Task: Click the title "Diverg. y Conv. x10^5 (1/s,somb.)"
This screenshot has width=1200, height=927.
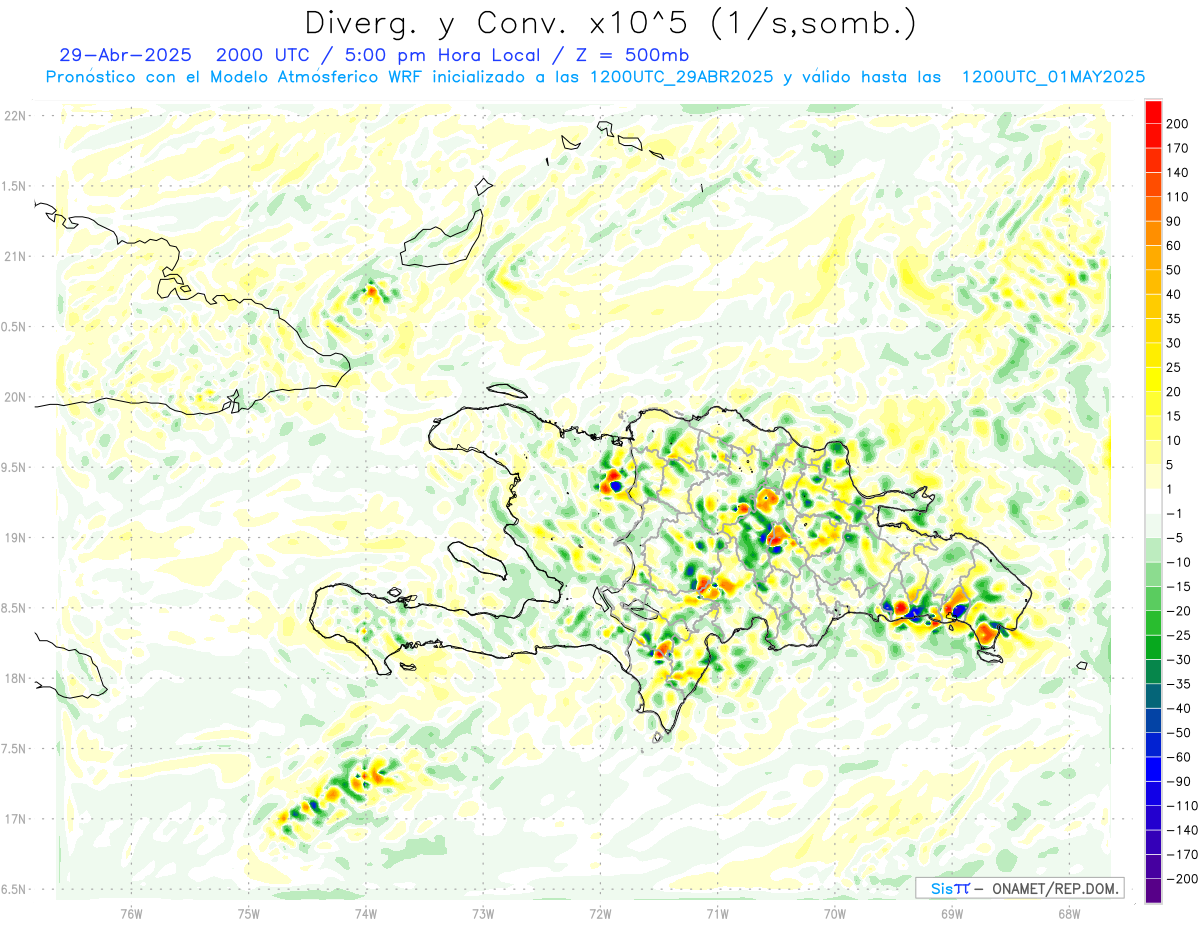Action: point(610,23)
